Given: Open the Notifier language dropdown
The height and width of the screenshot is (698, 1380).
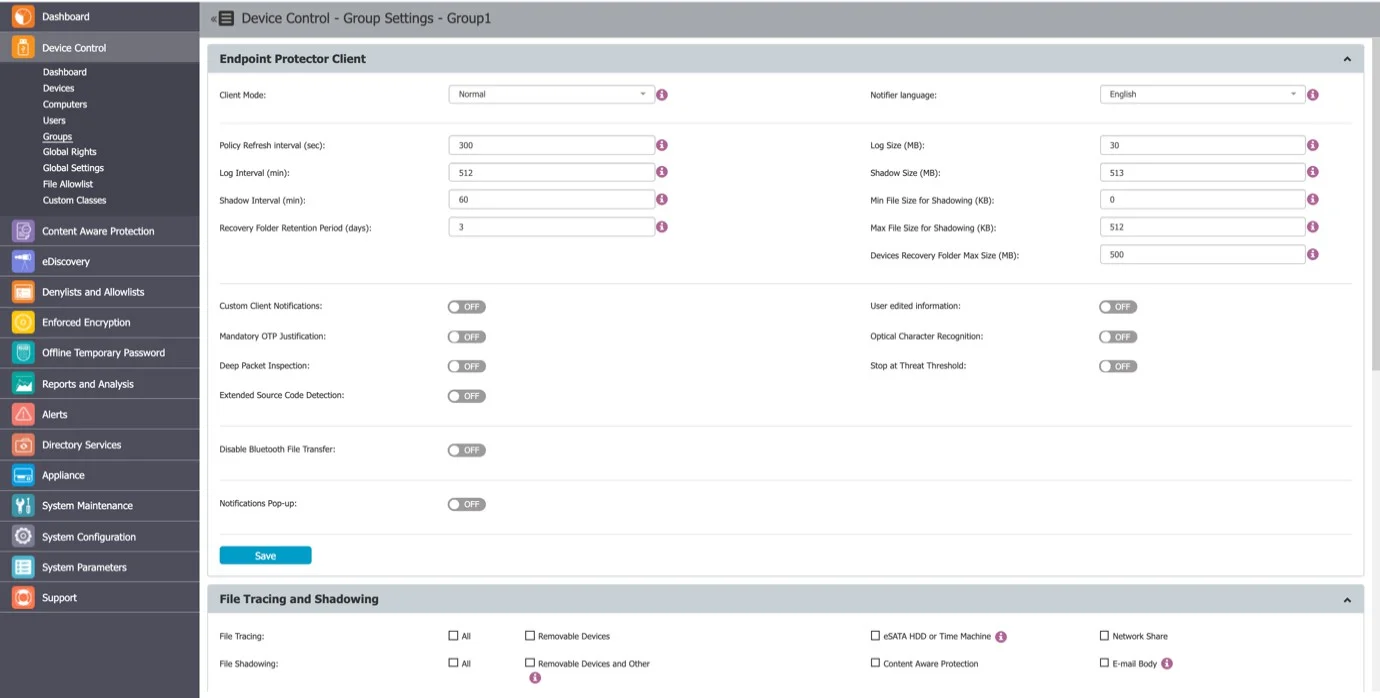Looking at the screenshot, I should pyautogui.click(x=1202, y=94).
